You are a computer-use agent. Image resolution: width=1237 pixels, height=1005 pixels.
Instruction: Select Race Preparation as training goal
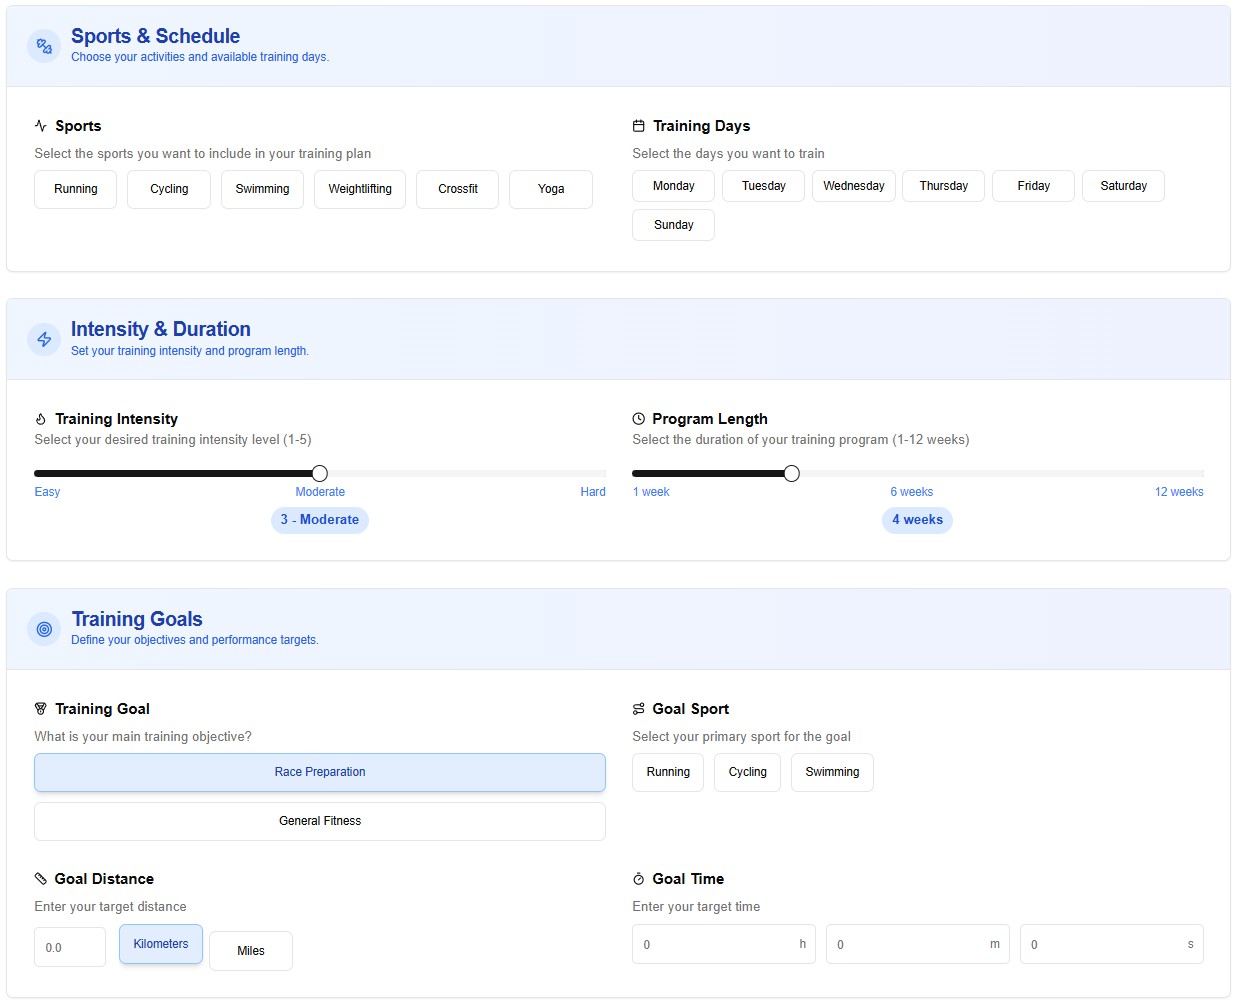pyautogui.click(x=320, y=772)
